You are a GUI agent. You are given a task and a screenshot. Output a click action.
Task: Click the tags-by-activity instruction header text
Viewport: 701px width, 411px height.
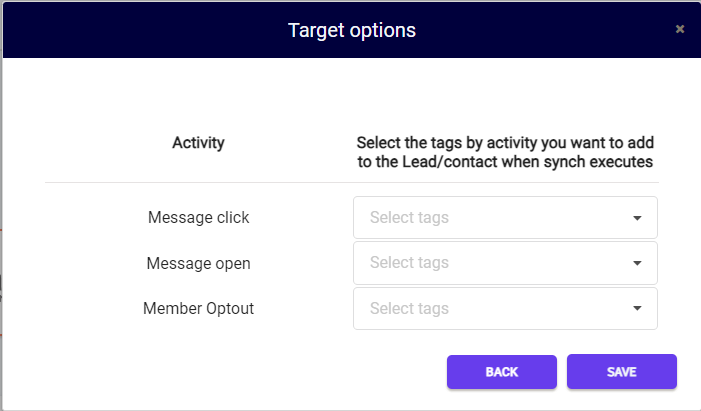click(505, 152)
